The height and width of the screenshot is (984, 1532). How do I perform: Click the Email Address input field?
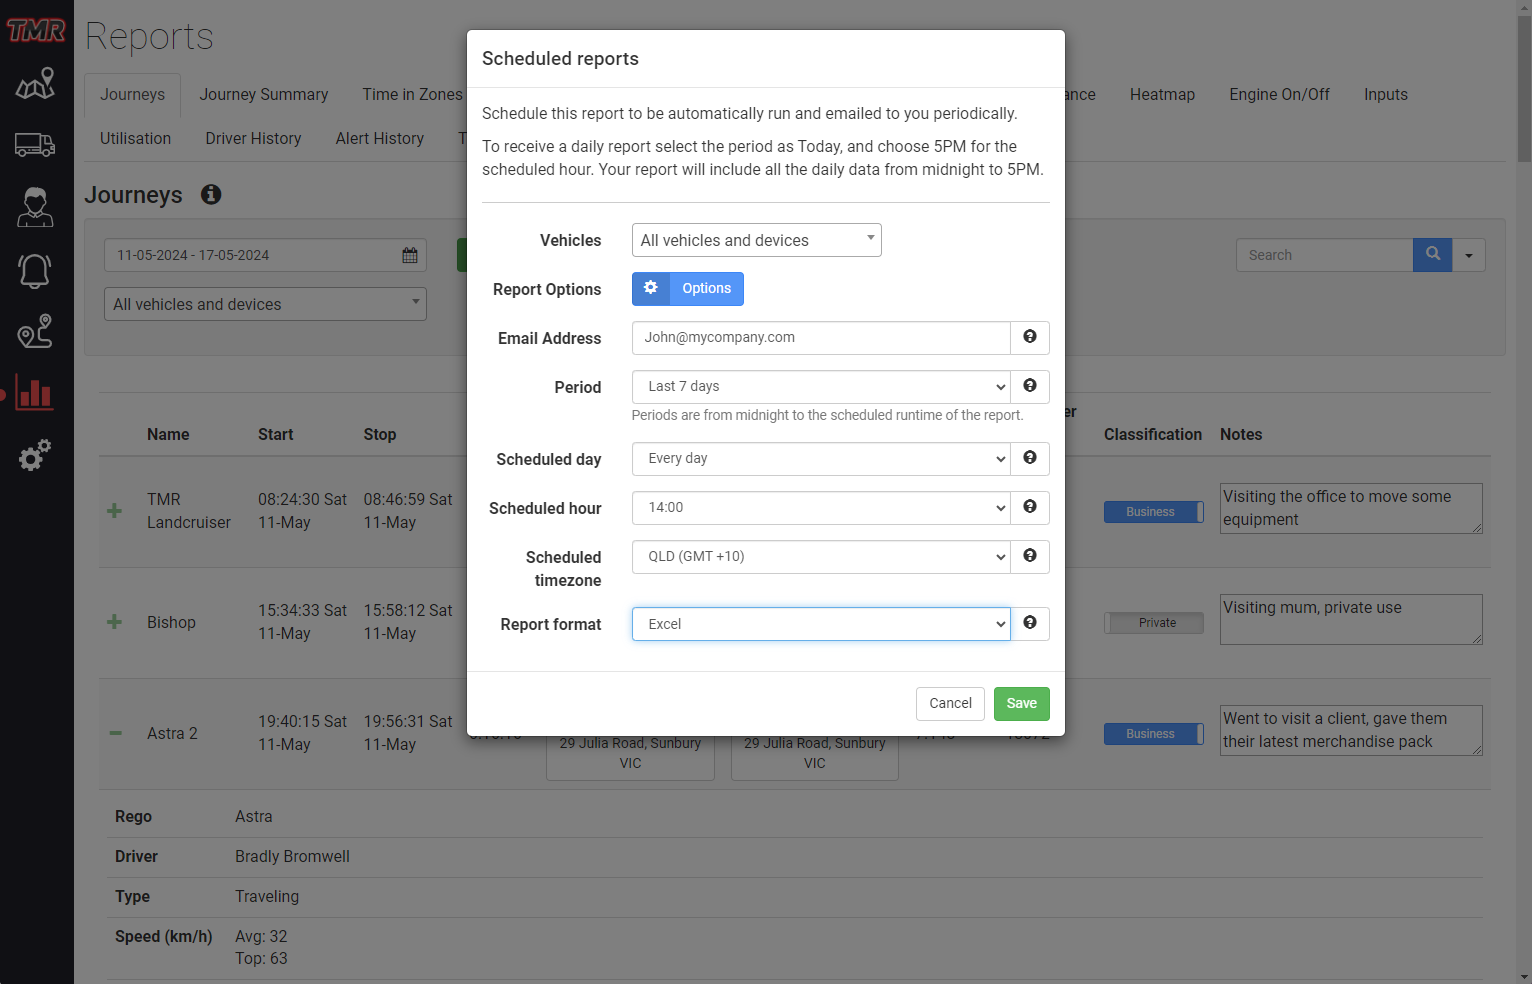820,338
